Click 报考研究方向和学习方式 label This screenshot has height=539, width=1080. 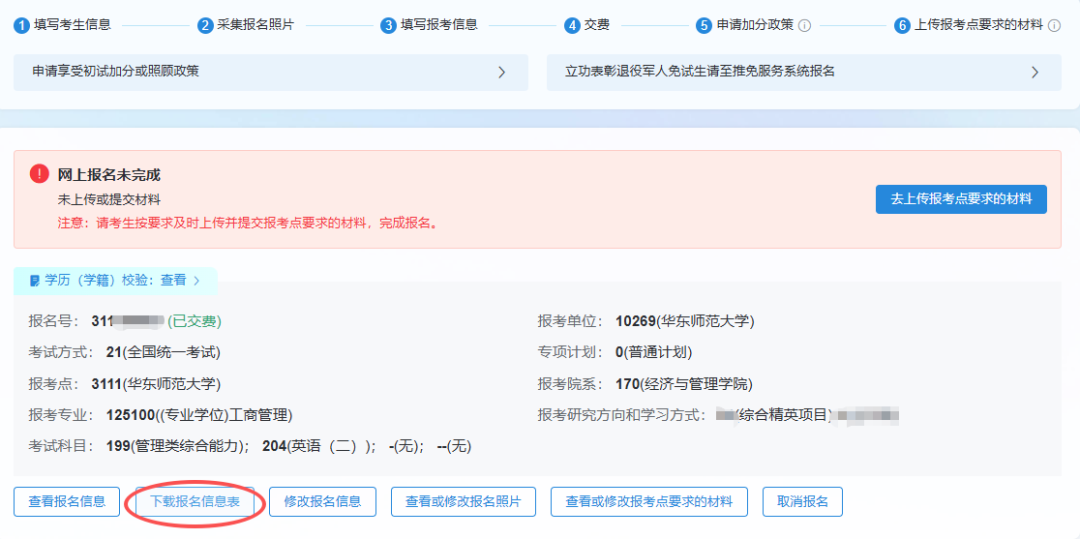click(x=622, y=416)
